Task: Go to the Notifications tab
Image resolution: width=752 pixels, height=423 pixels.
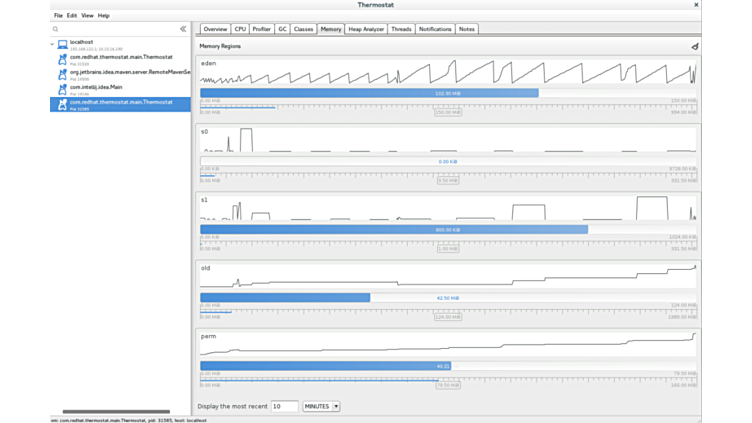Action: pyautogui.click(x=435, y=29)
